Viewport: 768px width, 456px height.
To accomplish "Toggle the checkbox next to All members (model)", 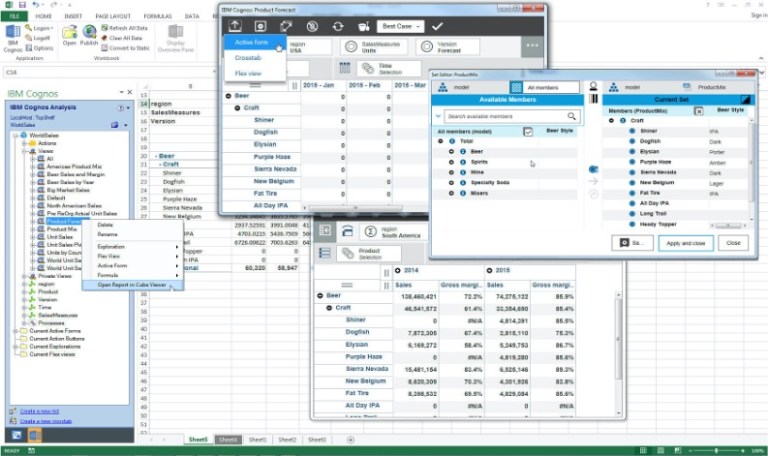I will (x=528, y=132).
